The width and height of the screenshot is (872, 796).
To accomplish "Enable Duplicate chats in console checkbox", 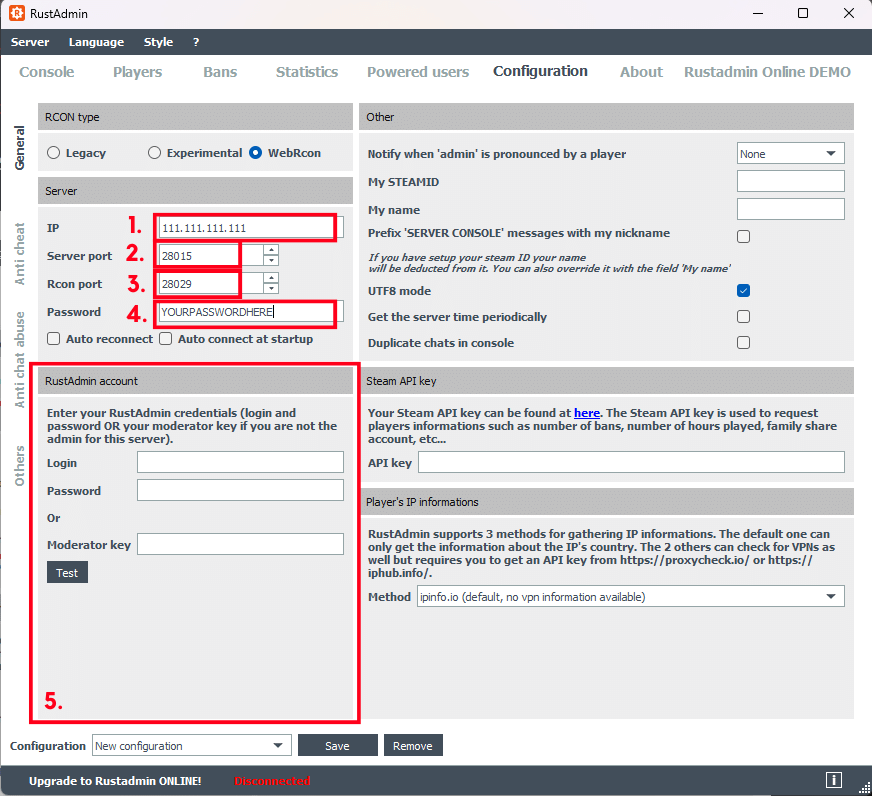I will [x=743, y=342].
